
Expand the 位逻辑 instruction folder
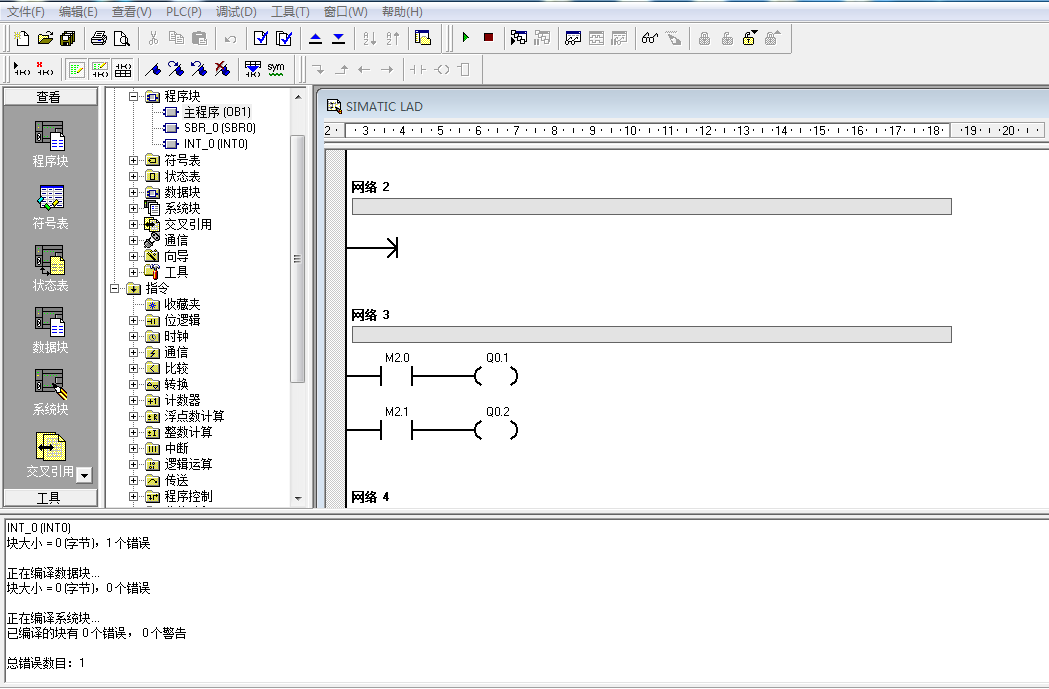(x=134, y=320)
